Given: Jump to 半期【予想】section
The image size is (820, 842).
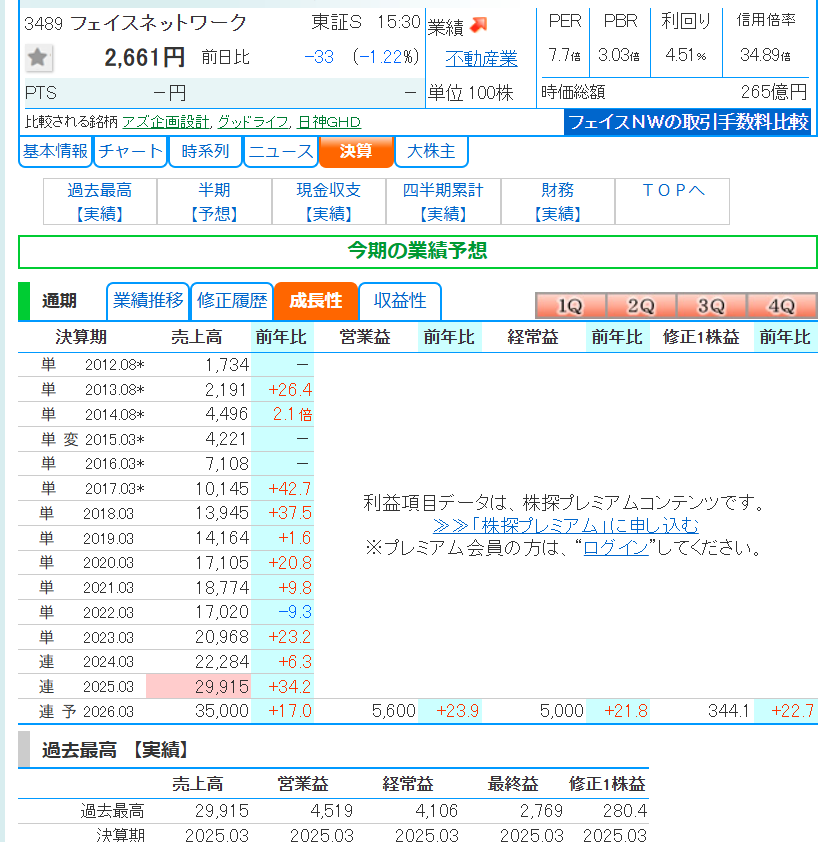Looking at the screenshot, I should 214,202.
